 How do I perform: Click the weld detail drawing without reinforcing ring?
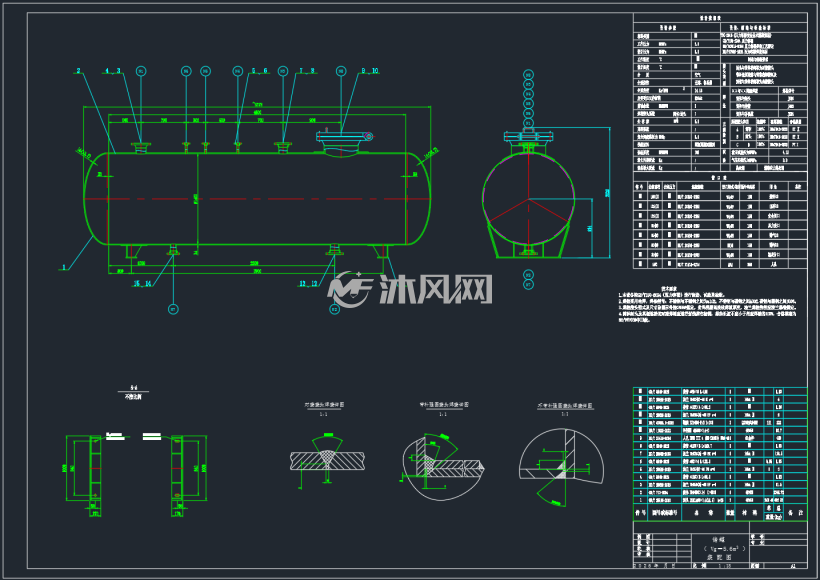[561, 467]
